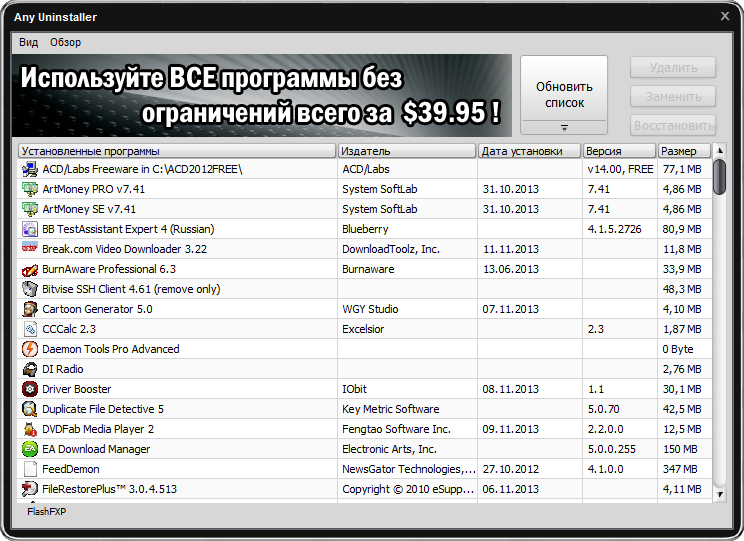
Task: Click the Bitvise SSH Client icon
Action: click(x=30, y=289)
